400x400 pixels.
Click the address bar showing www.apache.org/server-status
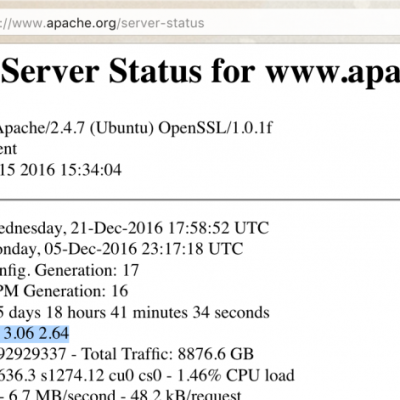[x=200, y=23]
